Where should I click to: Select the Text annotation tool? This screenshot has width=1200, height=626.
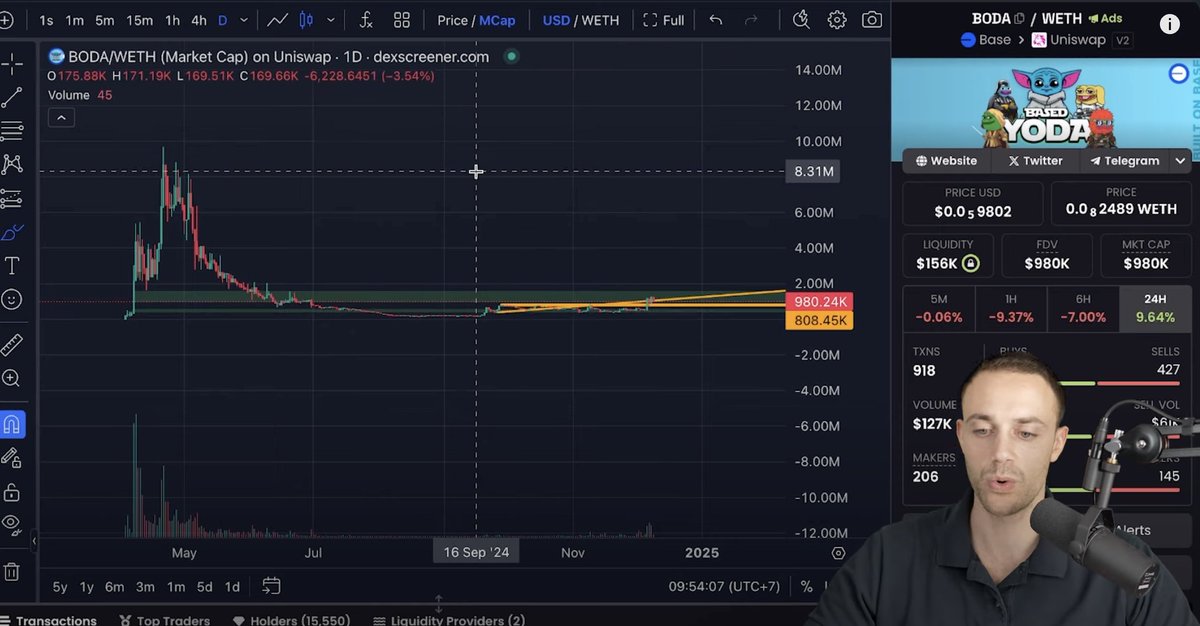tap(12, 265)
